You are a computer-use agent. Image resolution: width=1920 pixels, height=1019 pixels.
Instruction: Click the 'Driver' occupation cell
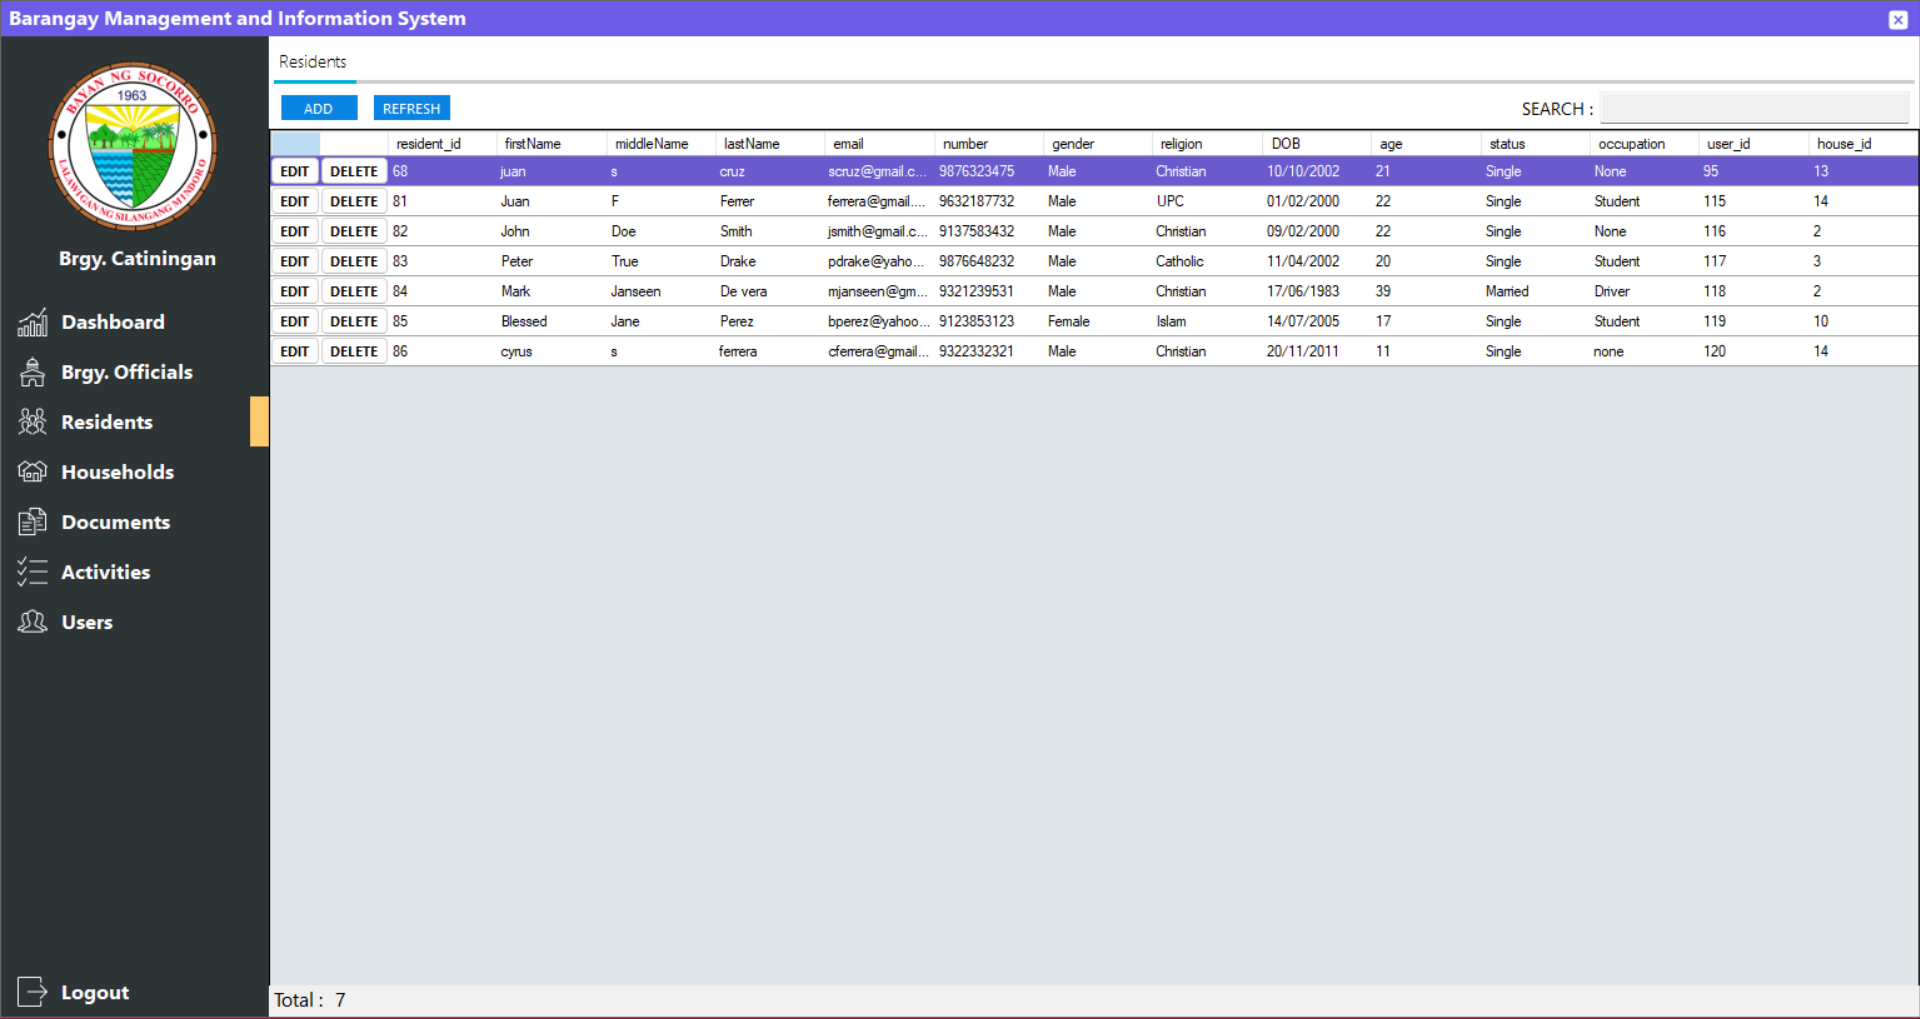click(1644, 291)
